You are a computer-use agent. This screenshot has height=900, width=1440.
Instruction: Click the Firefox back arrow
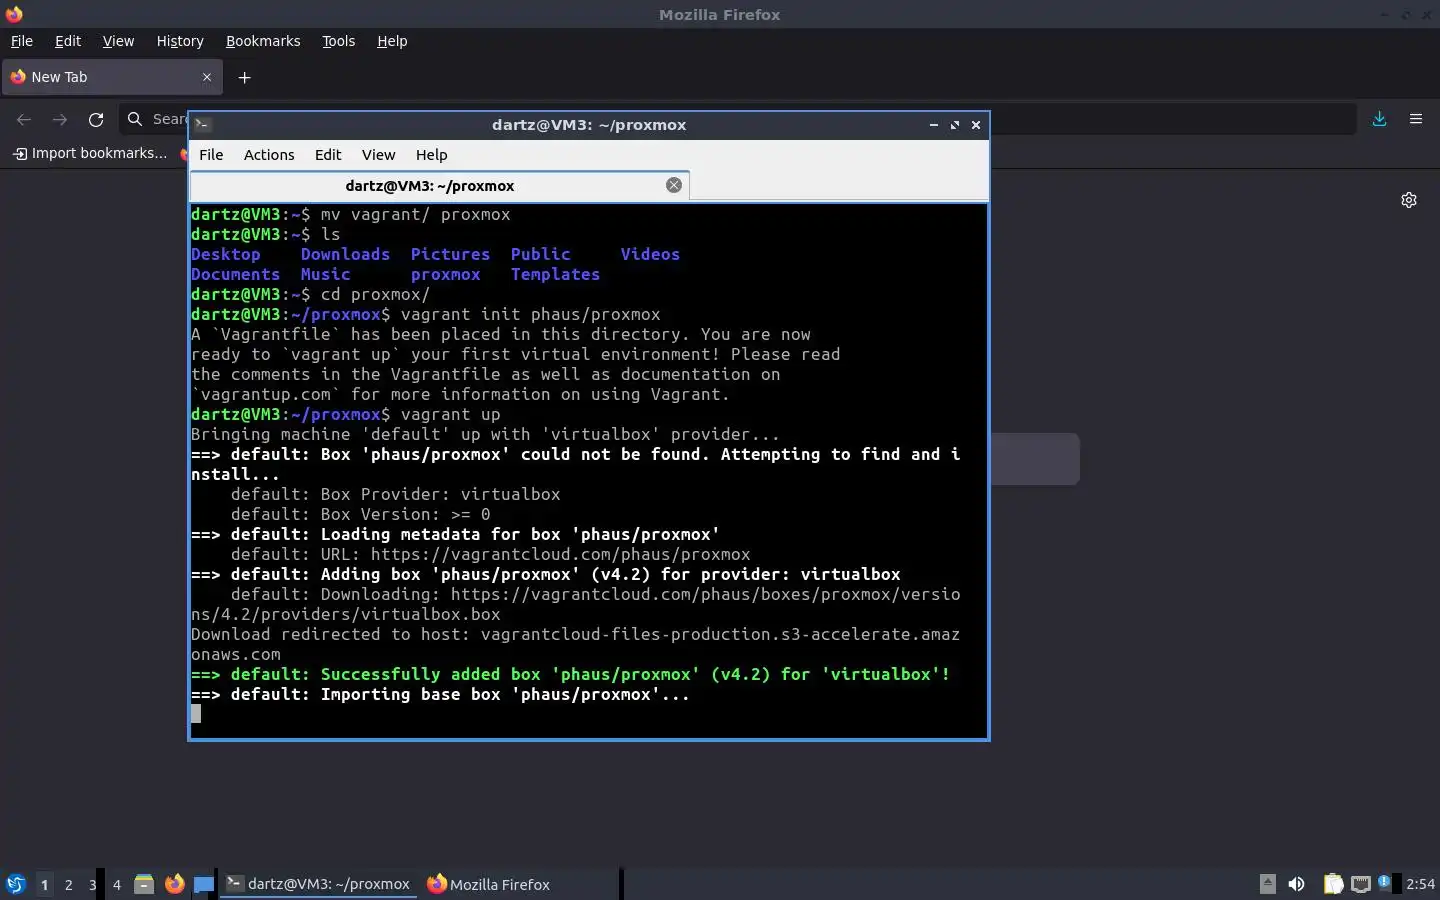coord(24,119)
